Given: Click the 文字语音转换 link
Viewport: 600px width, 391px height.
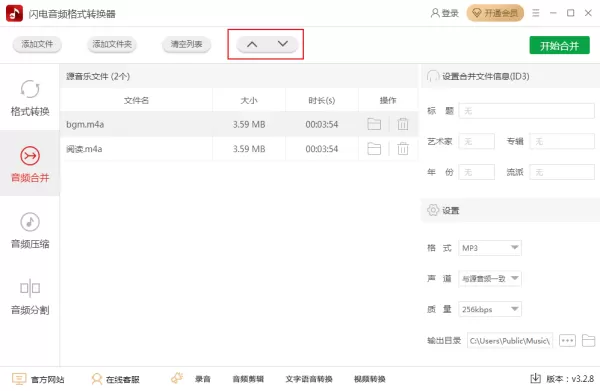Looking at the screenshot, I should coord(309,379).
